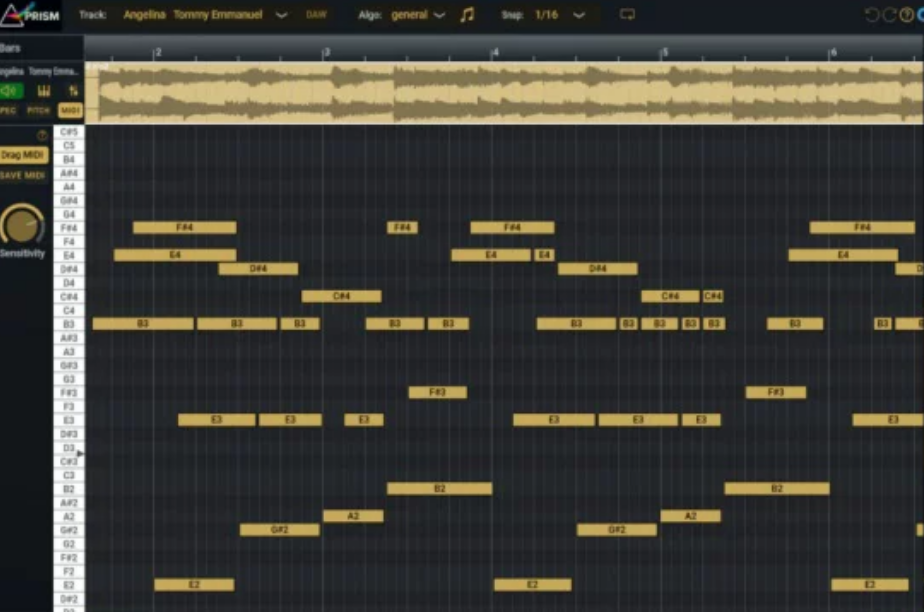Select the F#3 note in bar 3

click(x=438, y=392)
